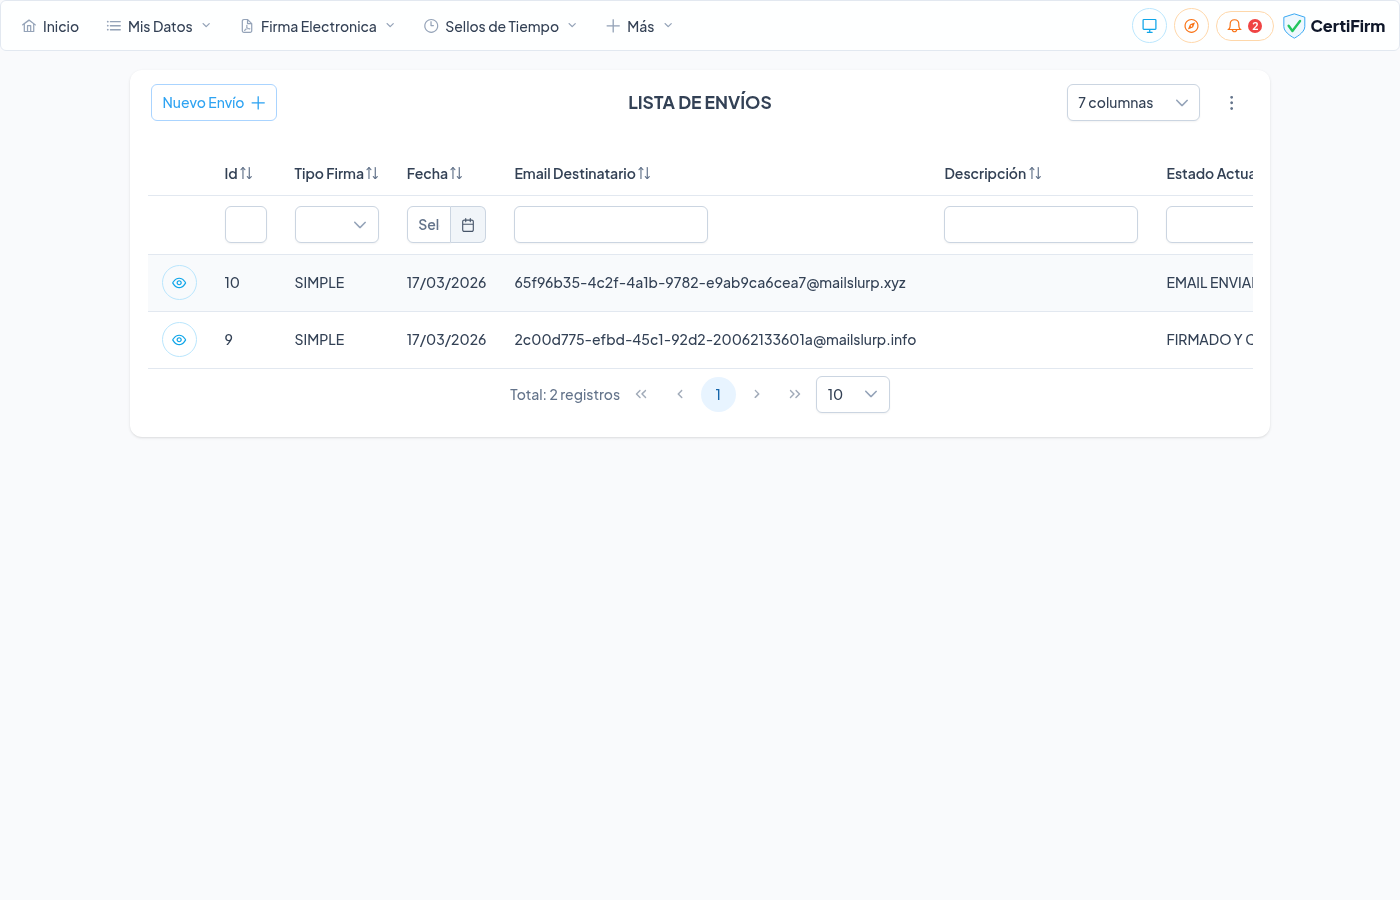The height and width of the screenshot is (900, 1400).
Task: Open the page size selector showing 10
Action: pos(852,394)
